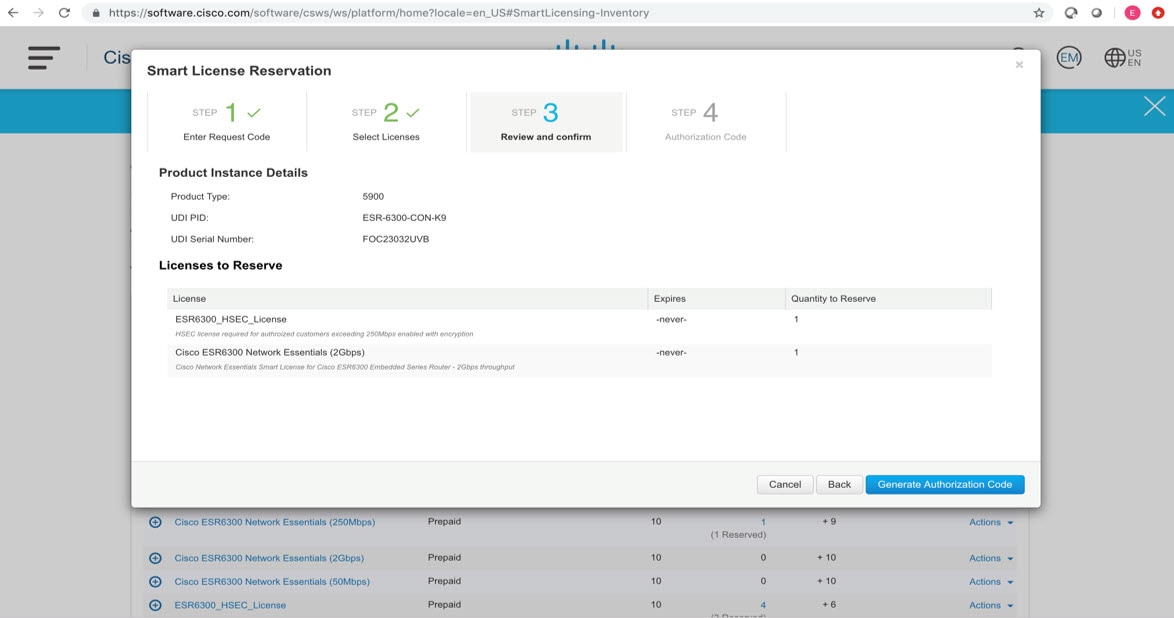Expand the ESR6300_HSEC_License row
1174x618 pixels.
coord(155,605)
